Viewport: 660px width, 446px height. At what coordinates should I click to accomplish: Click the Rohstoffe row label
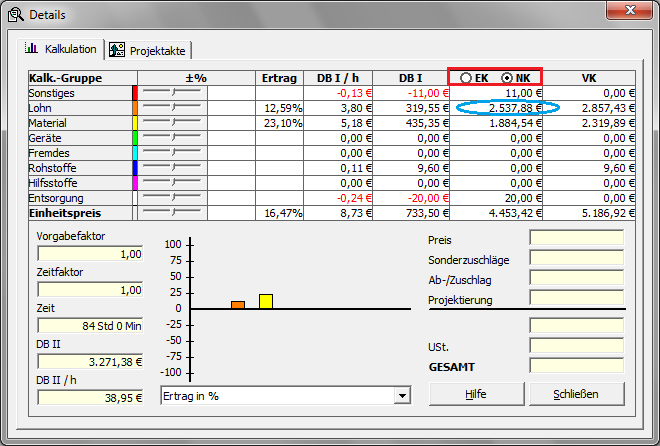52,168
